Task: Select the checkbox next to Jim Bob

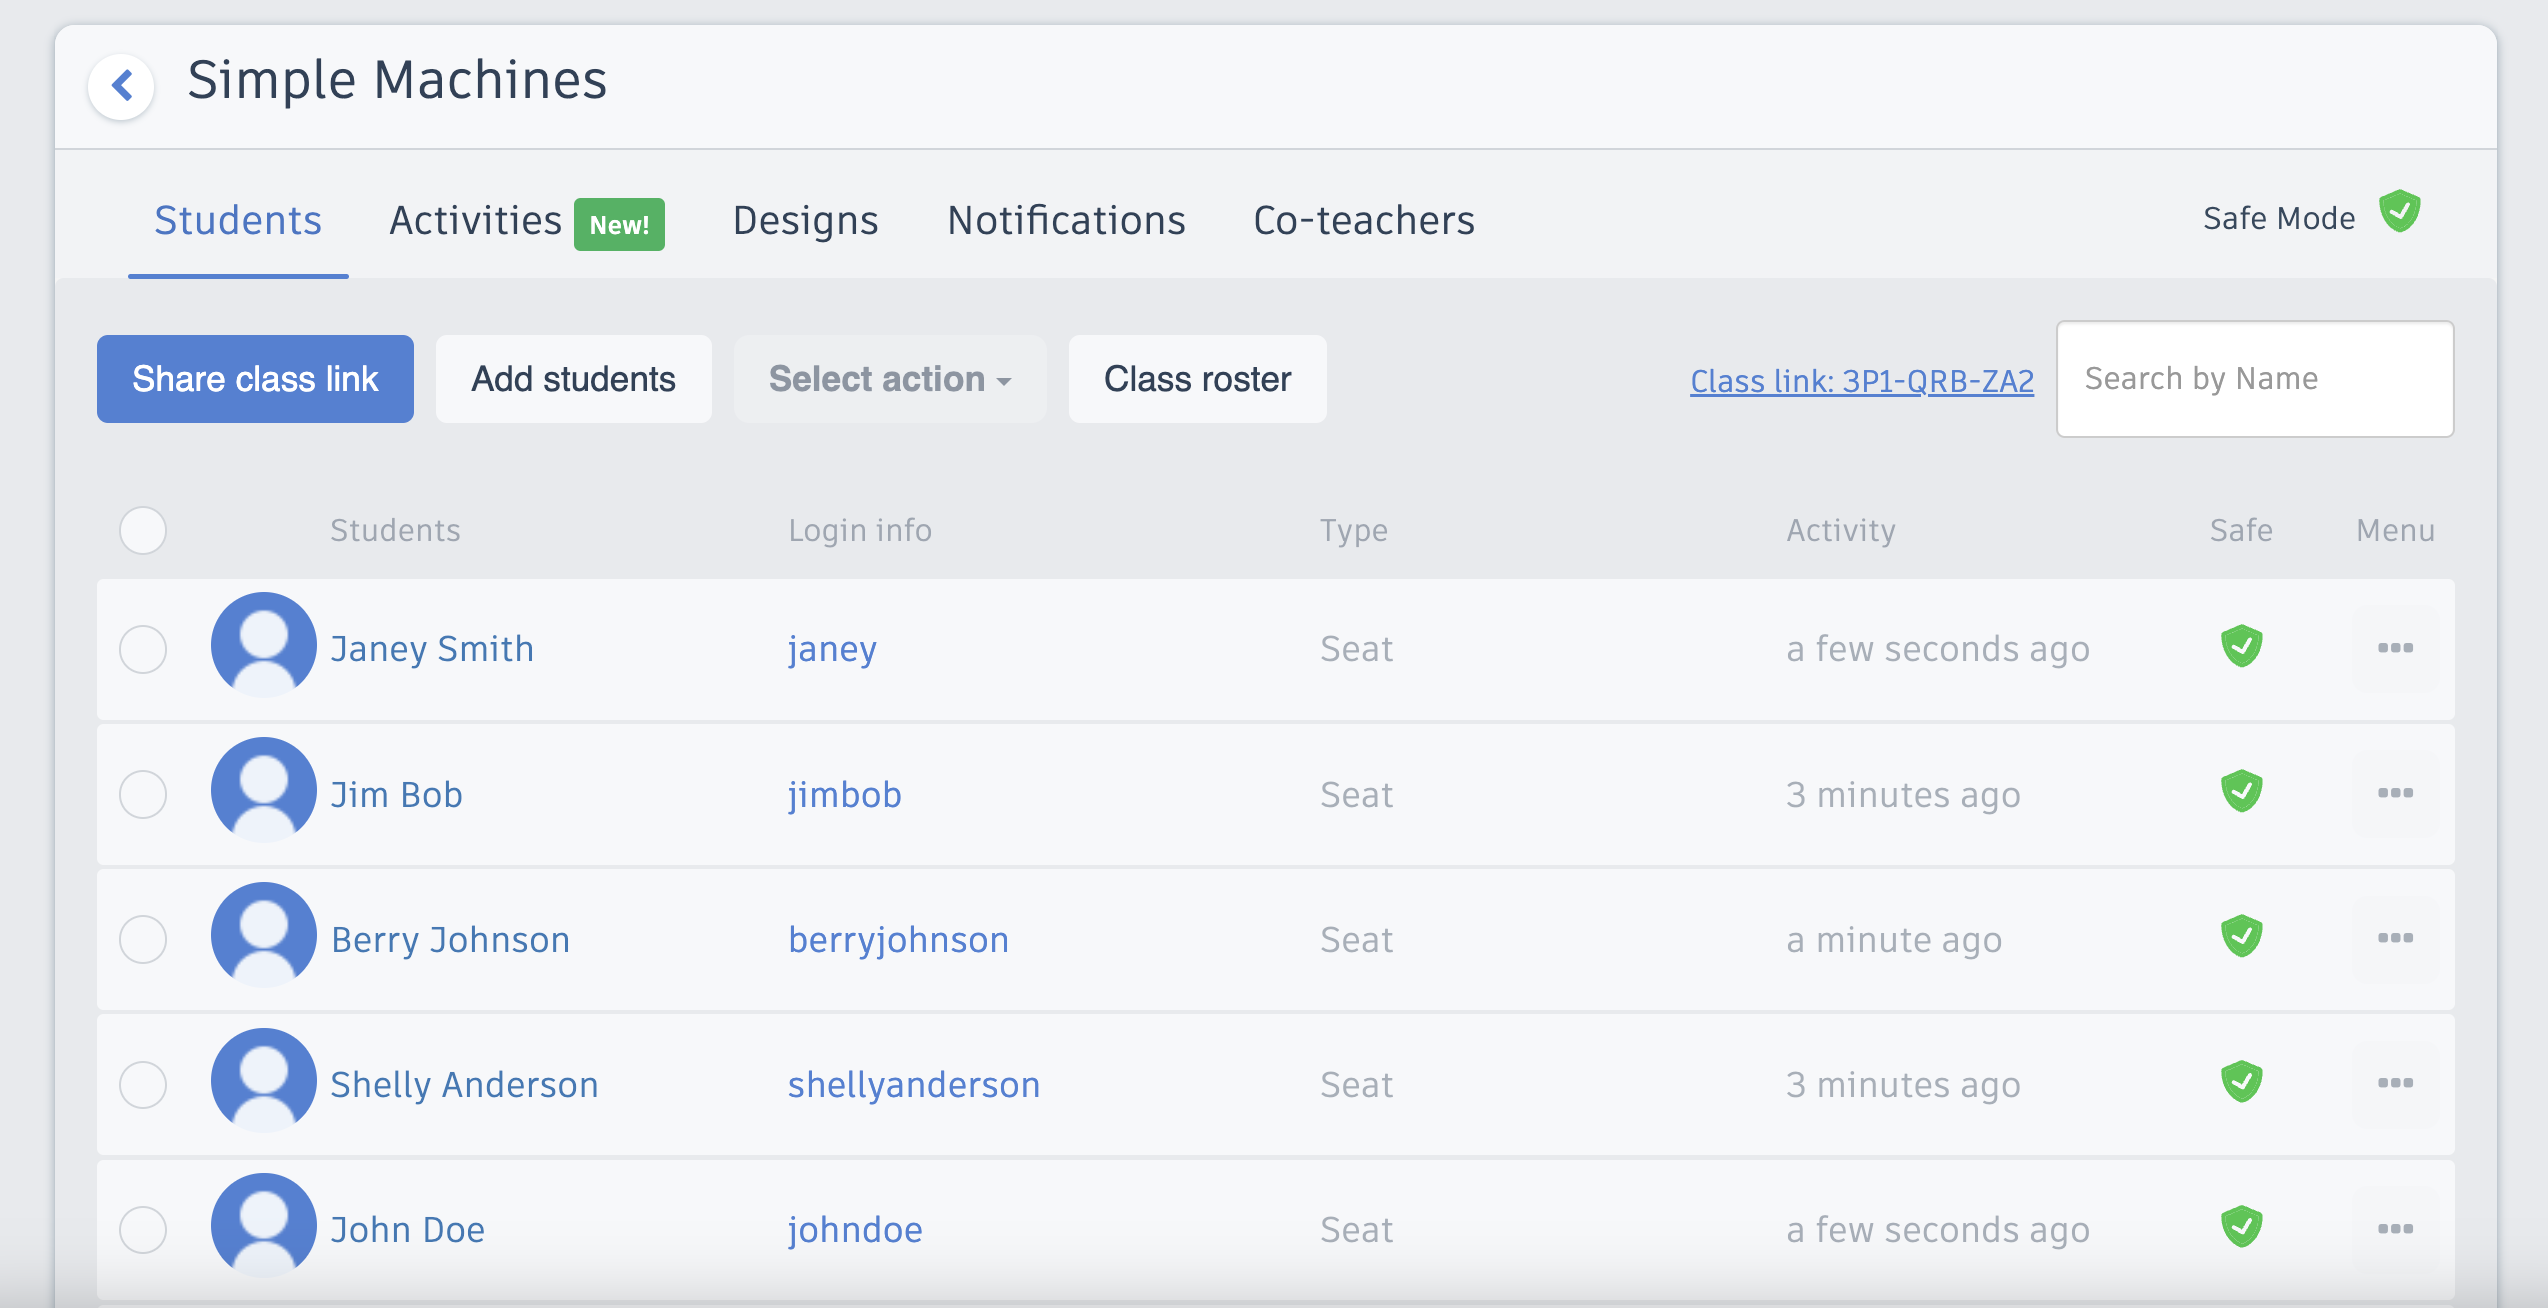Action: (143, 794)
